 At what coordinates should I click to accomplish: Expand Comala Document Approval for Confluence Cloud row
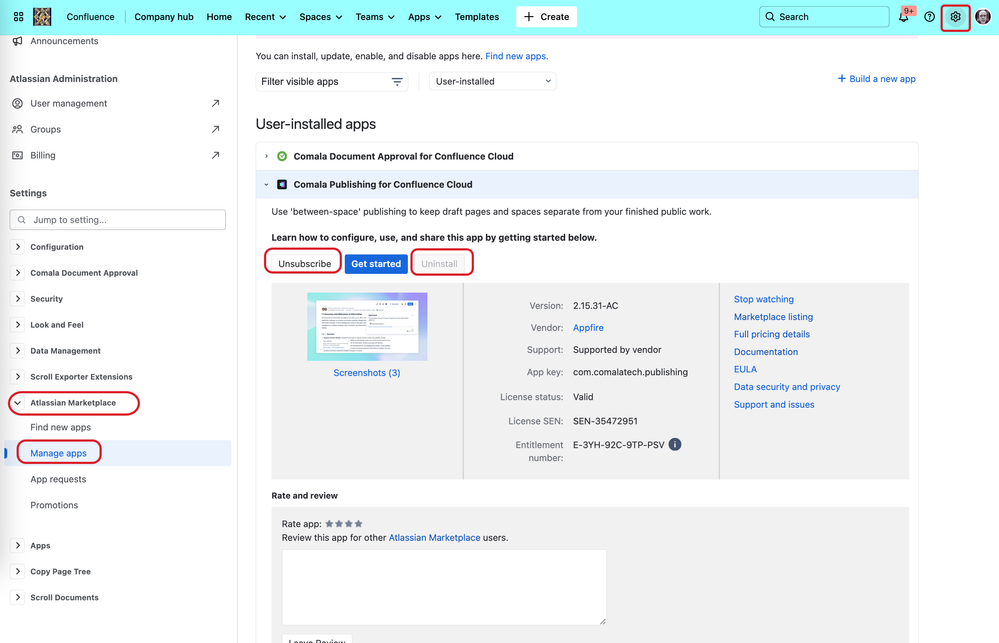266,156
